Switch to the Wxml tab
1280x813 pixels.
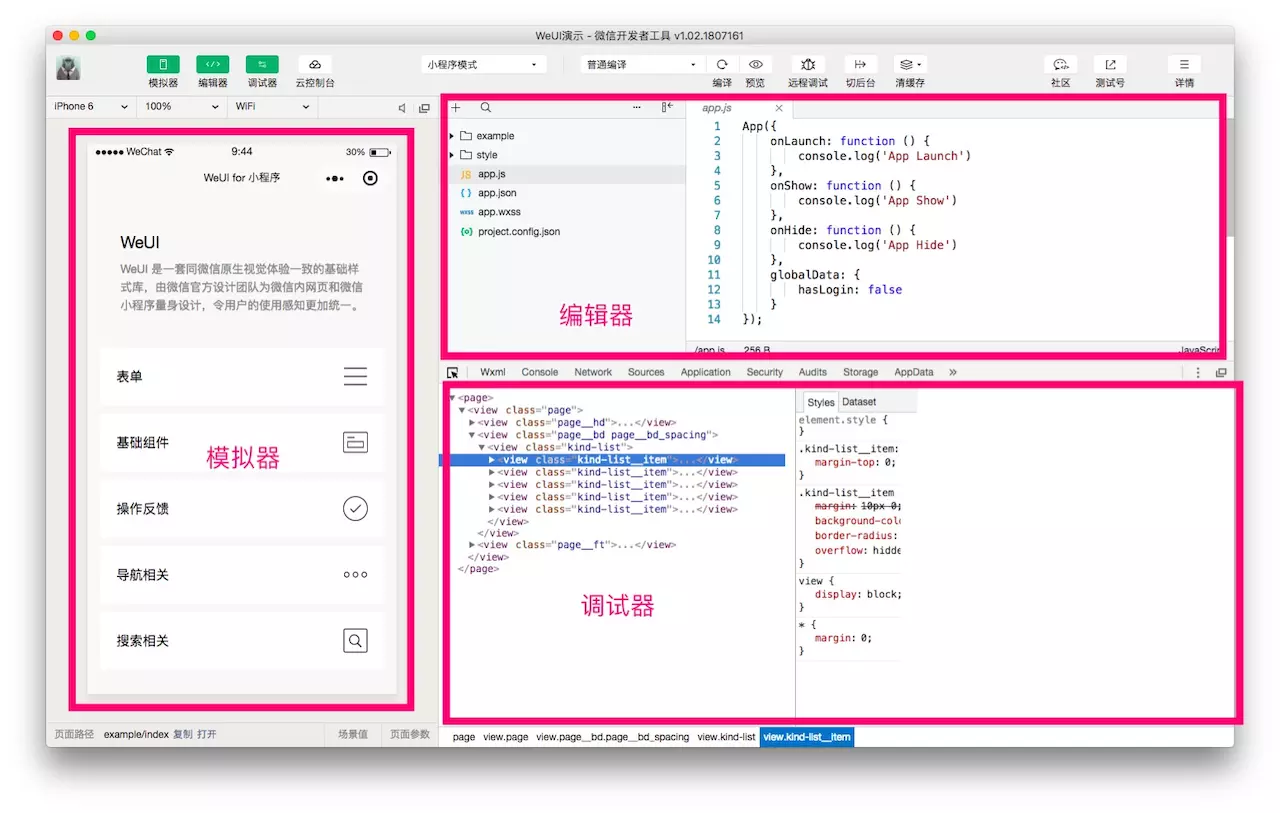coord(493,372)
